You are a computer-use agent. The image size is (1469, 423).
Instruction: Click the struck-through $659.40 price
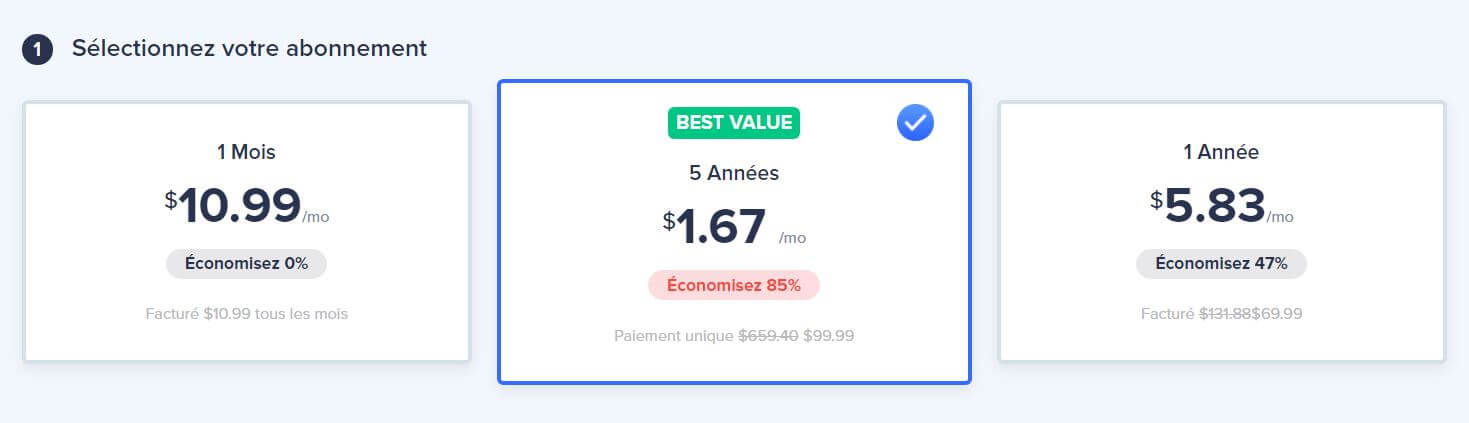(x=768, y=336)
